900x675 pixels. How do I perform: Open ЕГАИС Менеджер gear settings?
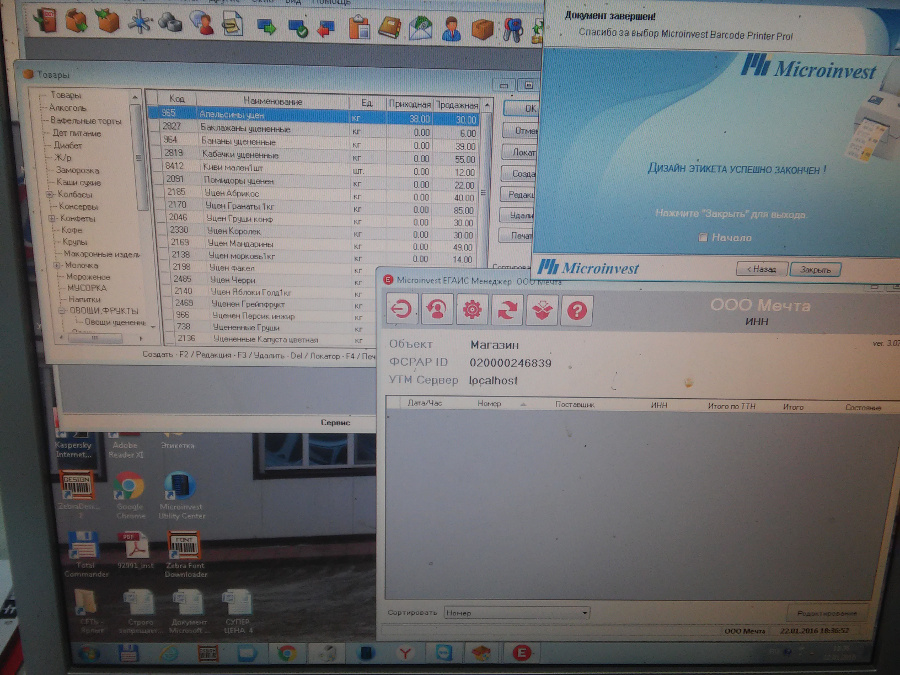pos(472,310)
